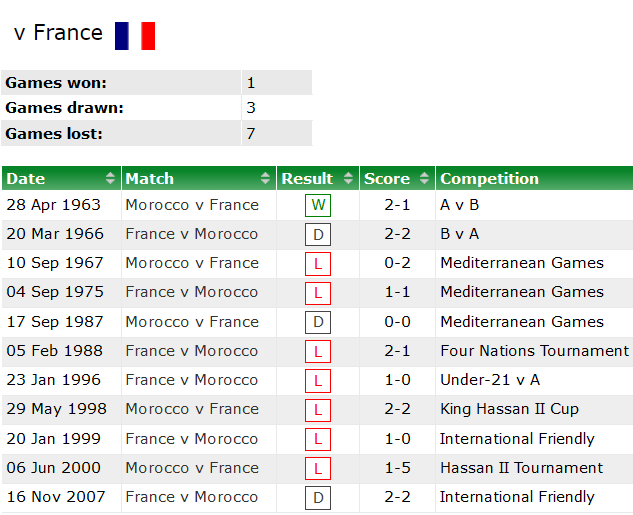Image resolution: width=633 pixels, height=515 pixels.
Task: Click the Games won row label
Action: point(56,83)
